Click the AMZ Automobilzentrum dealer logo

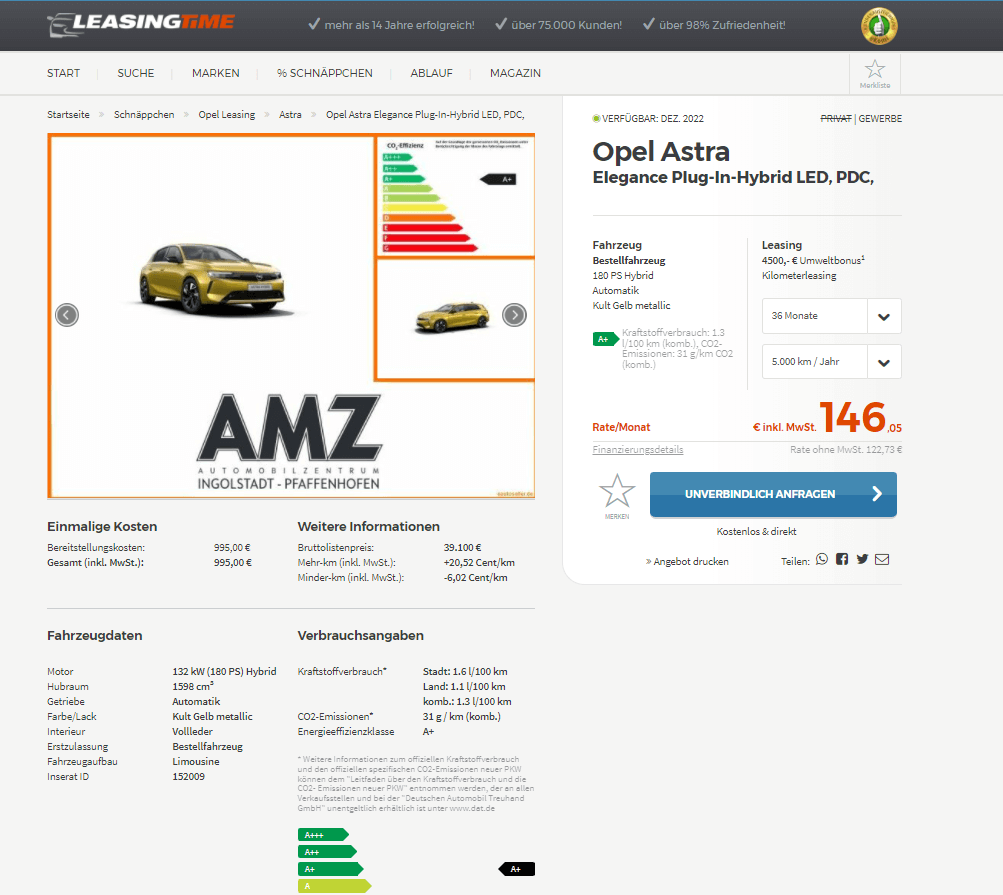click(x=288, y=441)
